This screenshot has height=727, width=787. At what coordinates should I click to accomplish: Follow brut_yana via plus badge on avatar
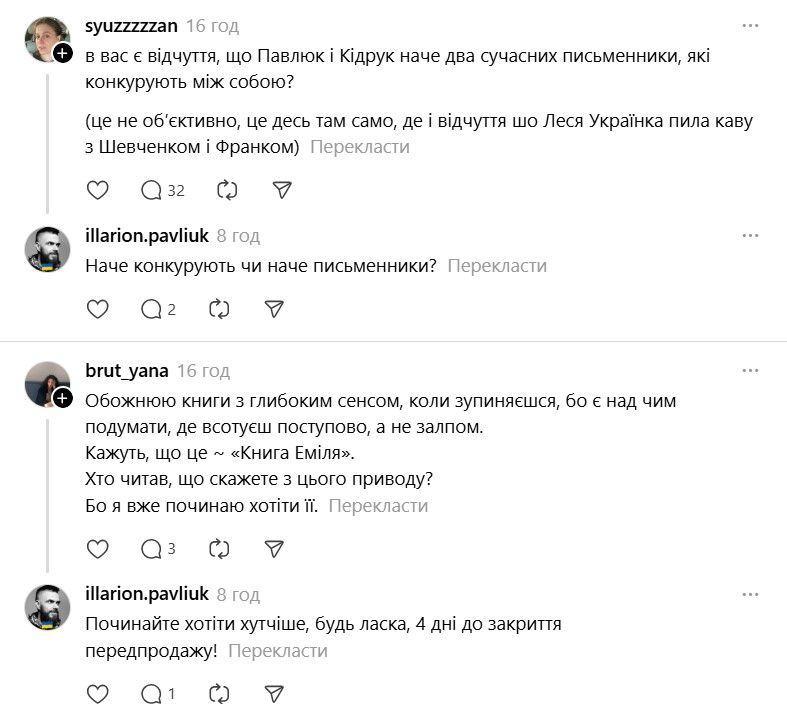(62, 398)
